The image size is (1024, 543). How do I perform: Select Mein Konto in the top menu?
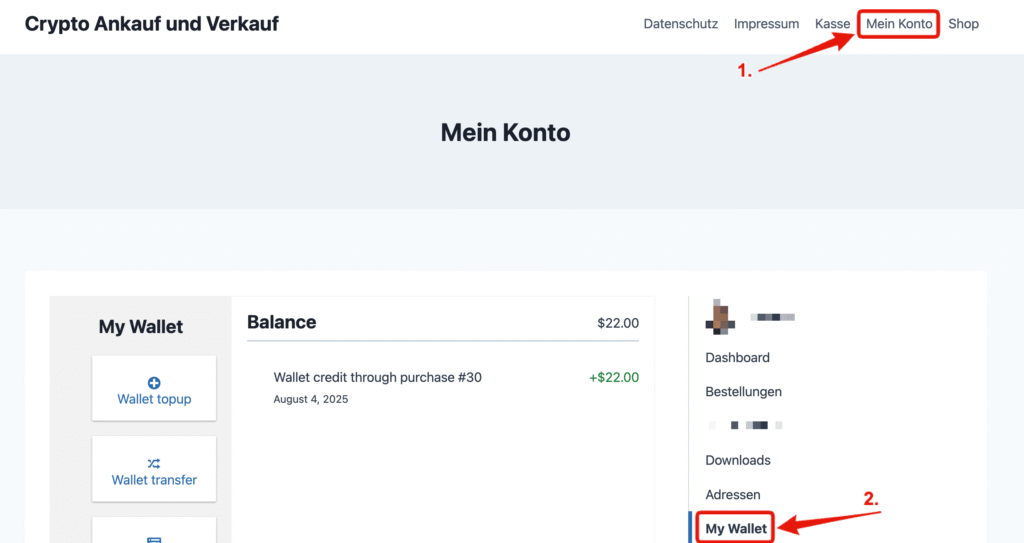(x=899, y=24)
